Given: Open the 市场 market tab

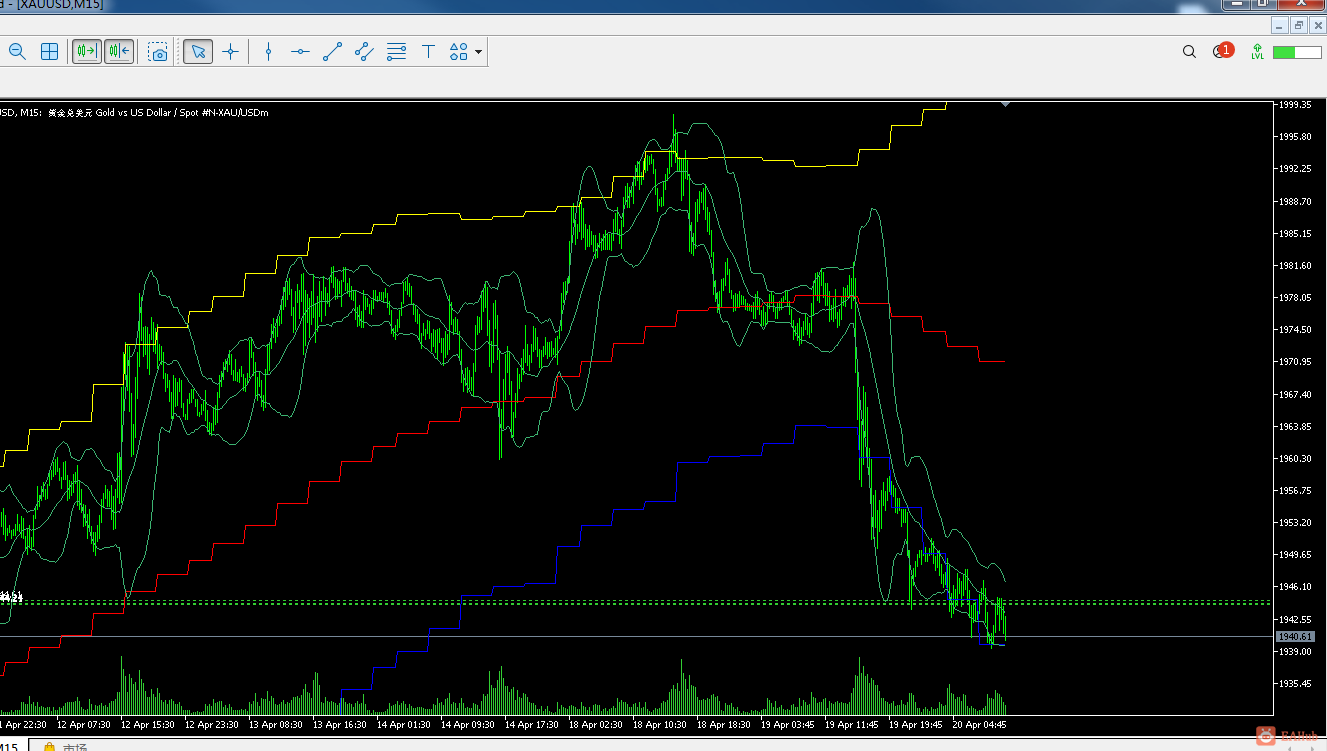Looking at the screenshot, I should click(x=65, y=746).
